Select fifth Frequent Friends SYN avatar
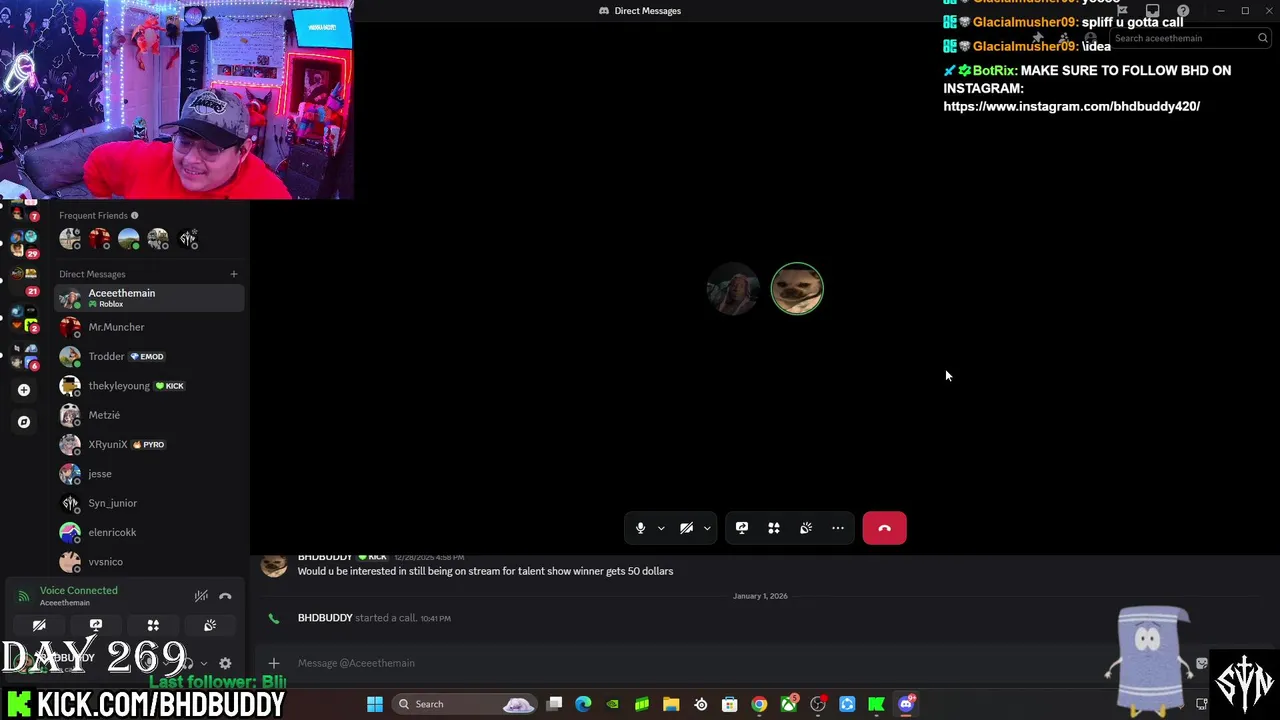 [x=188, y=239]
